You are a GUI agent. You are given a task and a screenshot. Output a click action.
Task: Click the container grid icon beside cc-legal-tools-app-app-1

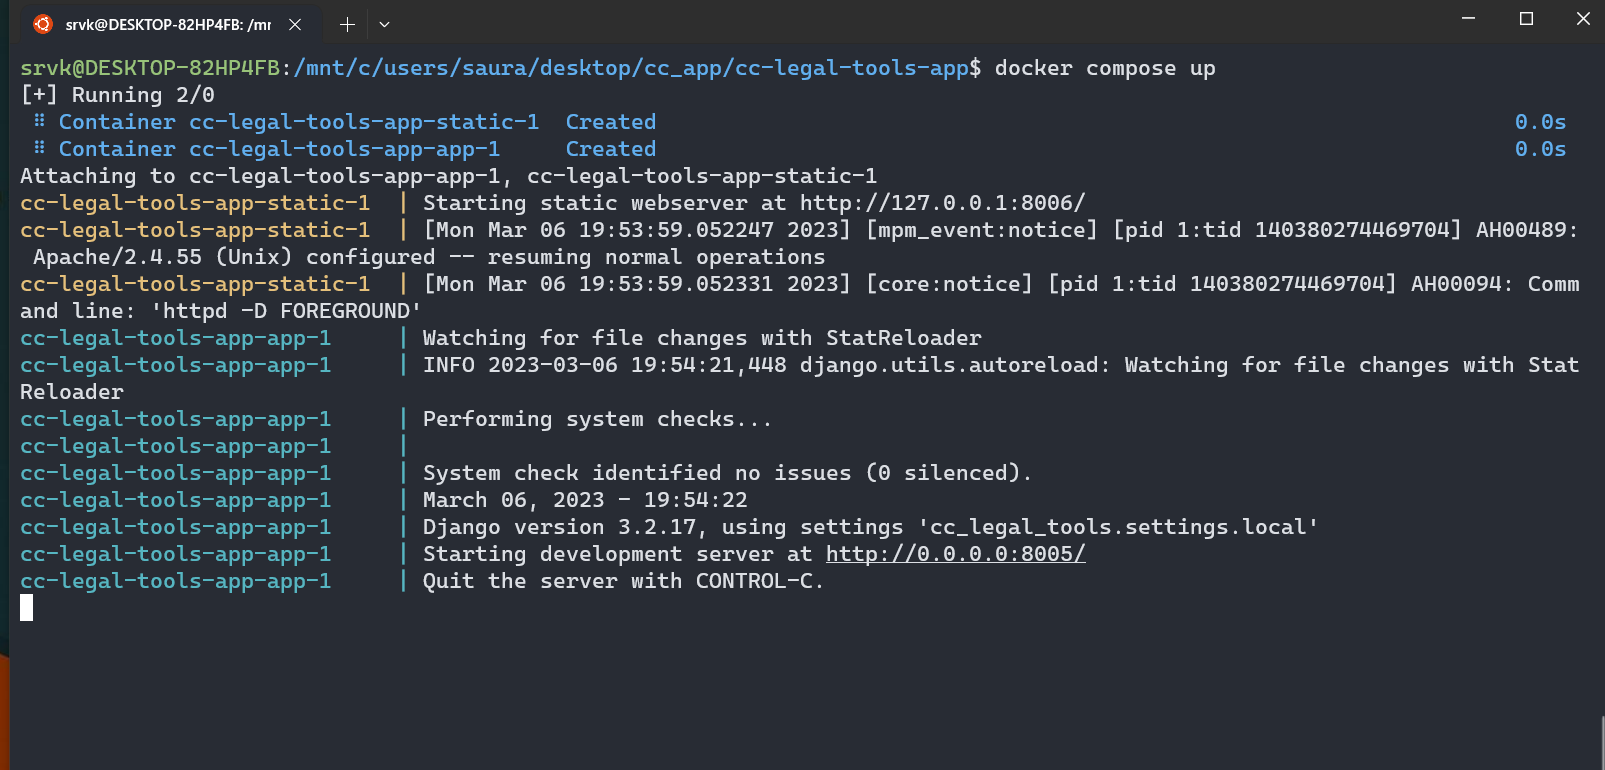coord(39,148)
